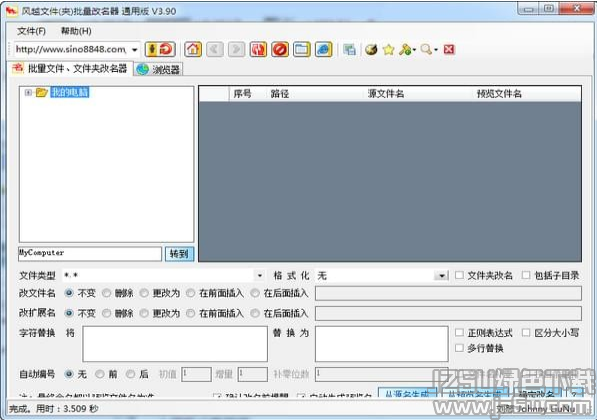Click the yellow star favorites icon
The width and height of the screenshot is (597, 420).
(389, 50)
